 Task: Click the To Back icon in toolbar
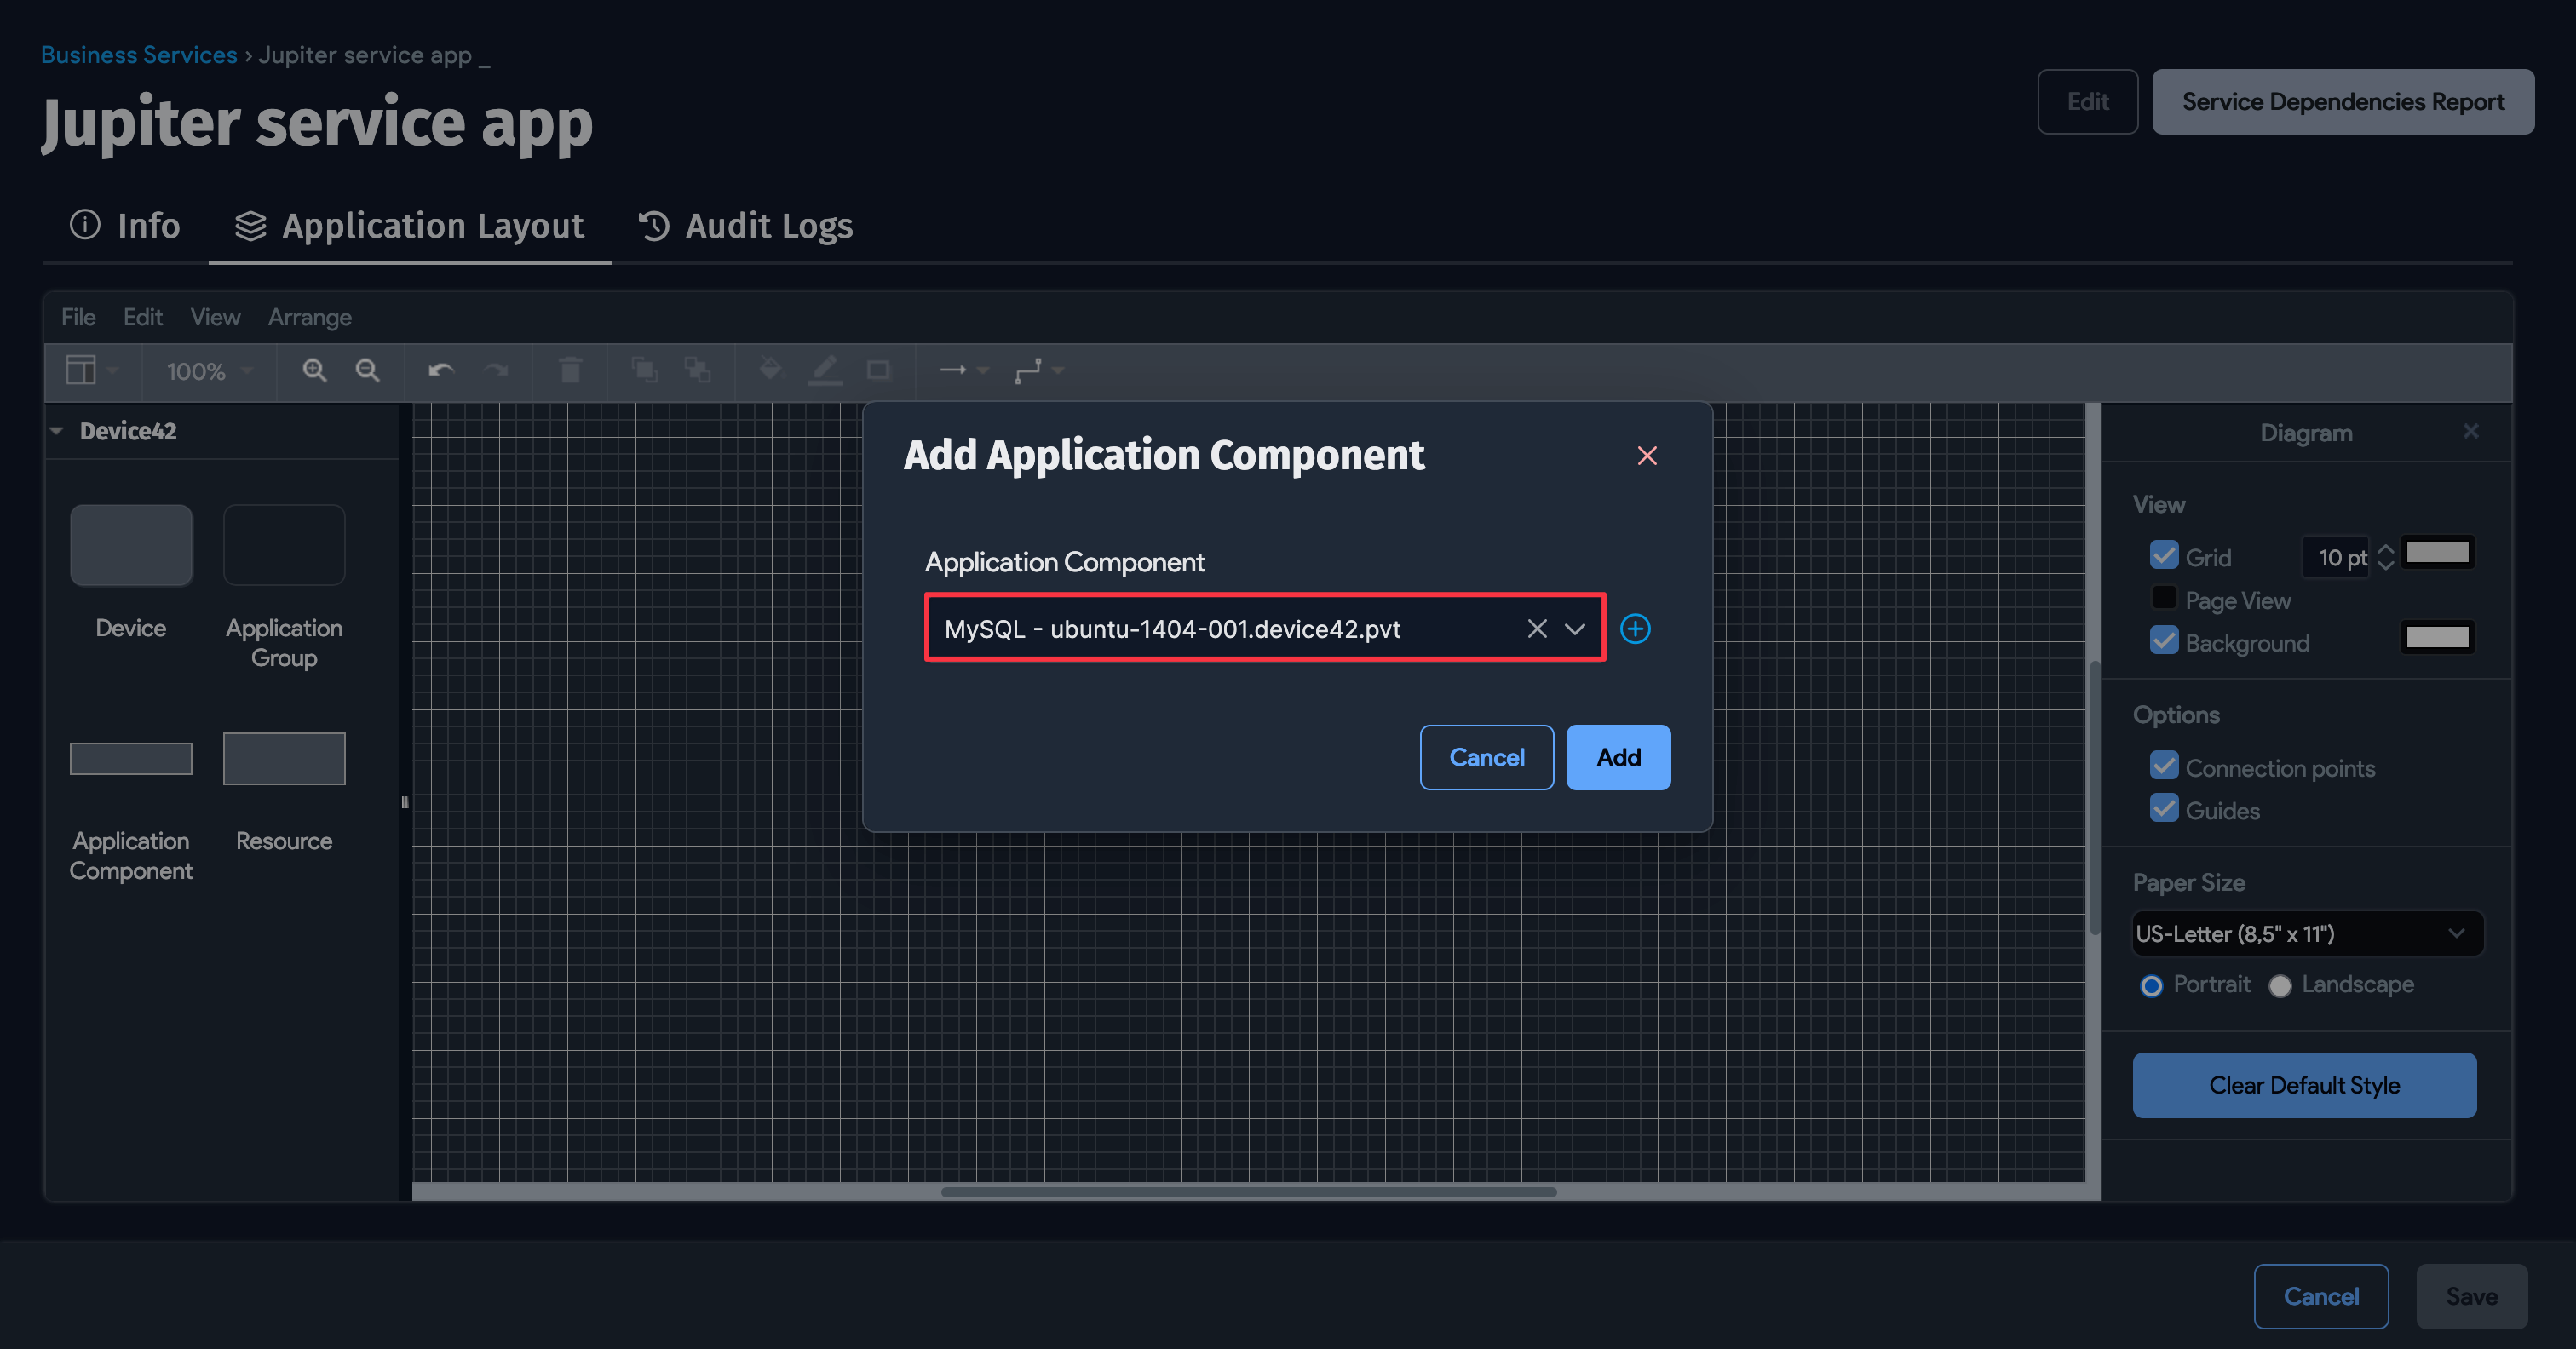697,371
